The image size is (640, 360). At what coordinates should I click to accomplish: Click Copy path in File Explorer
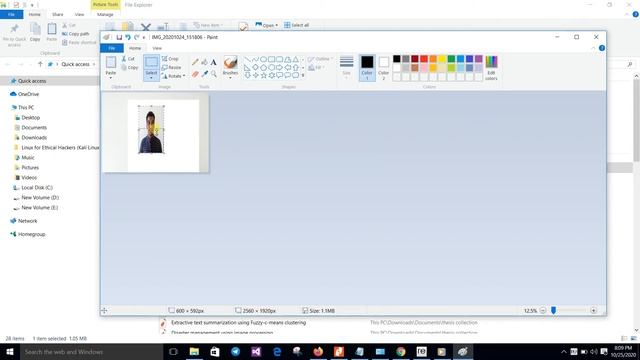coord(76,34)
